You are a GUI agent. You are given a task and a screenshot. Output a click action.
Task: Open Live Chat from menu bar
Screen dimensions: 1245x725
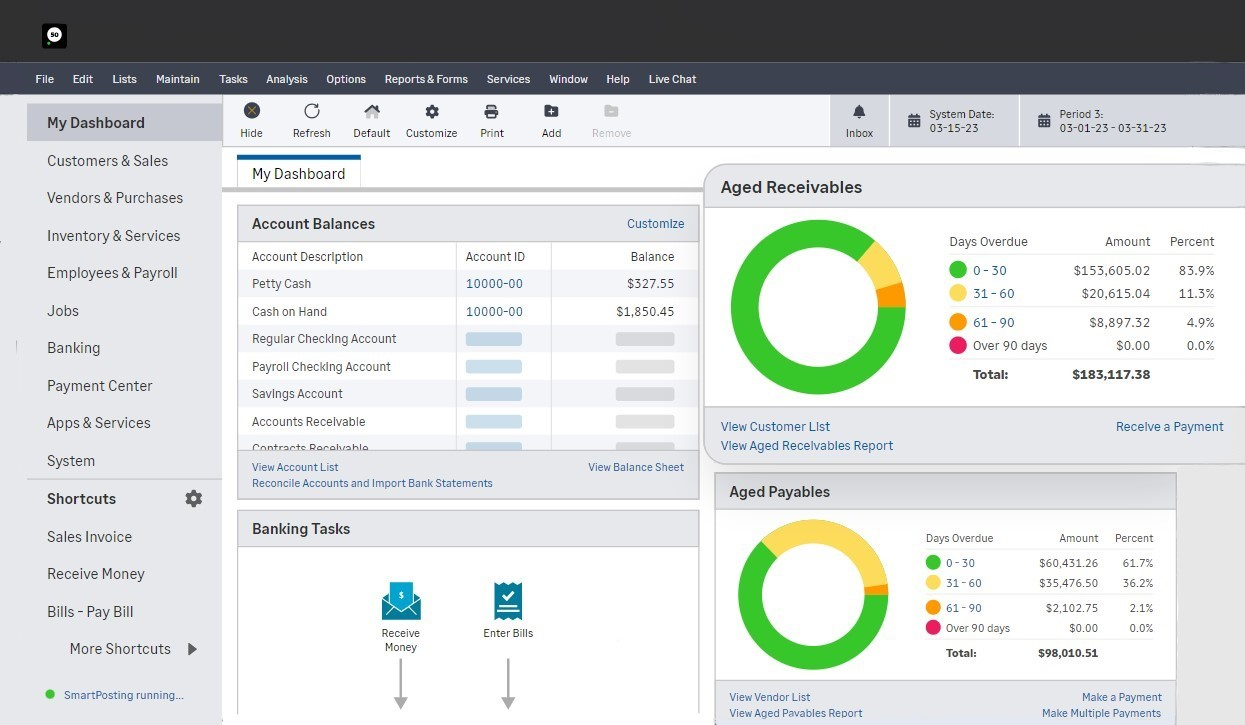pos(672,79)
